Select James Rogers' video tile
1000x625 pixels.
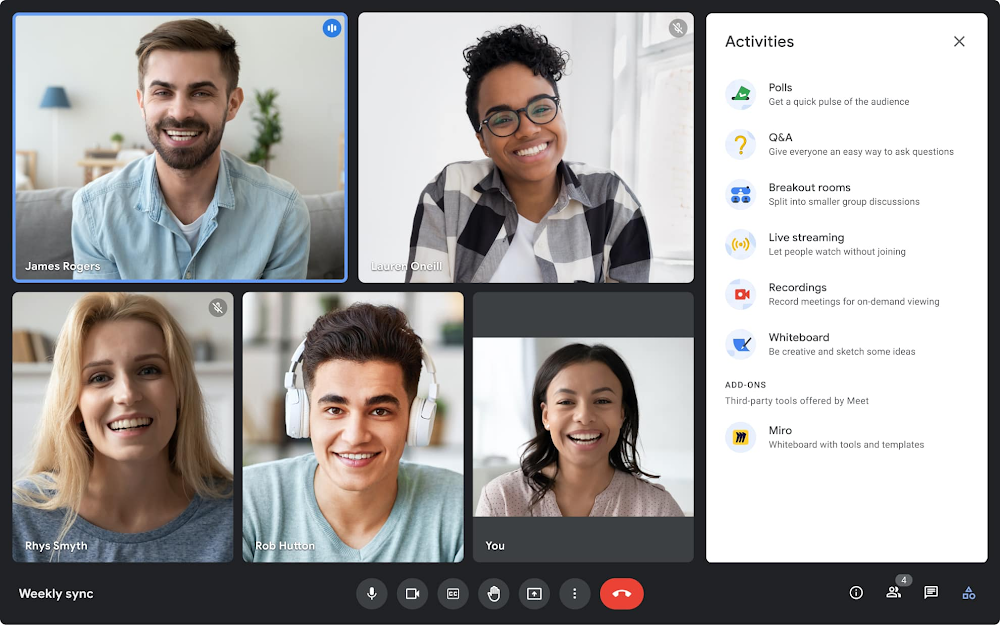180,148
